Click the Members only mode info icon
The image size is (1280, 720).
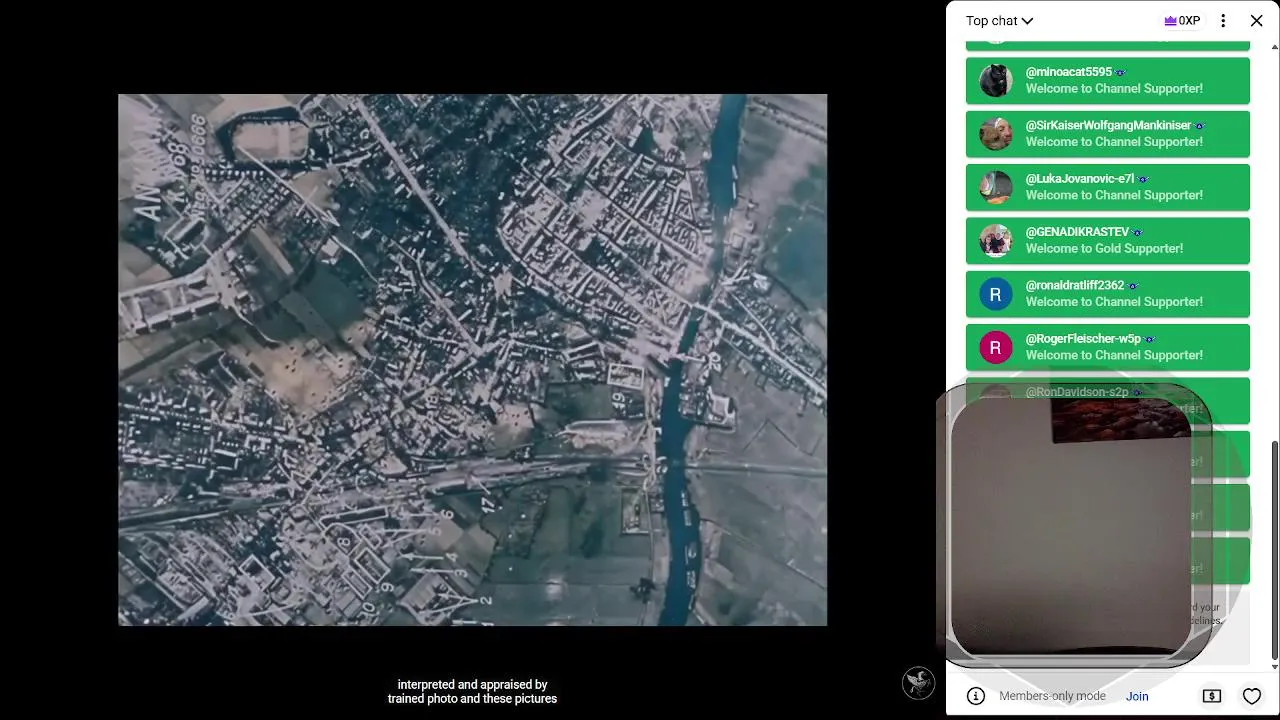pos(976,696)
